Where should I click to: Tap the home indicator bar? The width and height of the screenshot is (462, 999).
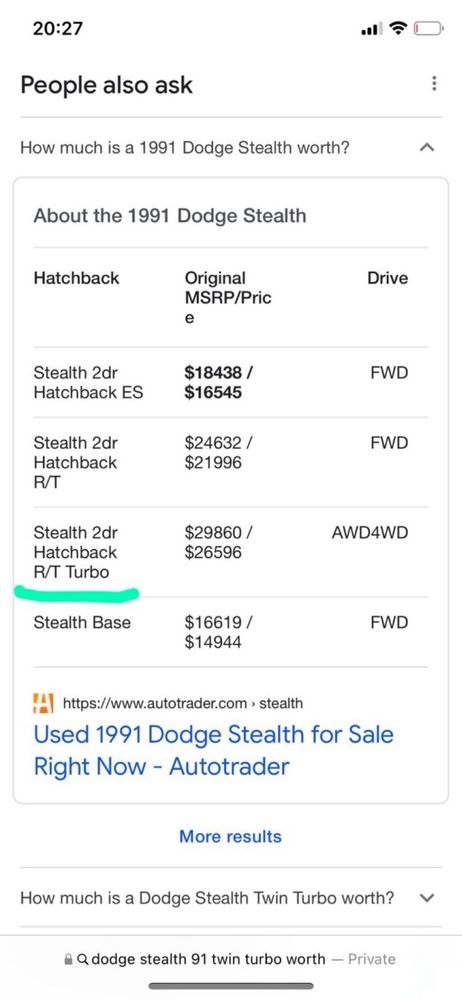(231, 986)
